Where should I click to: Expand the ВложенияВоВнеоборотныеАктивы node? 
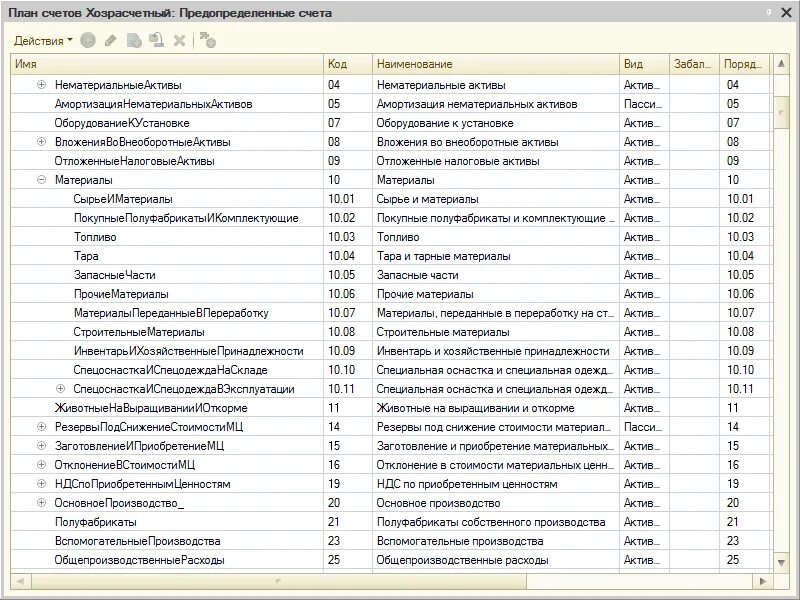(x=42, y=142)
